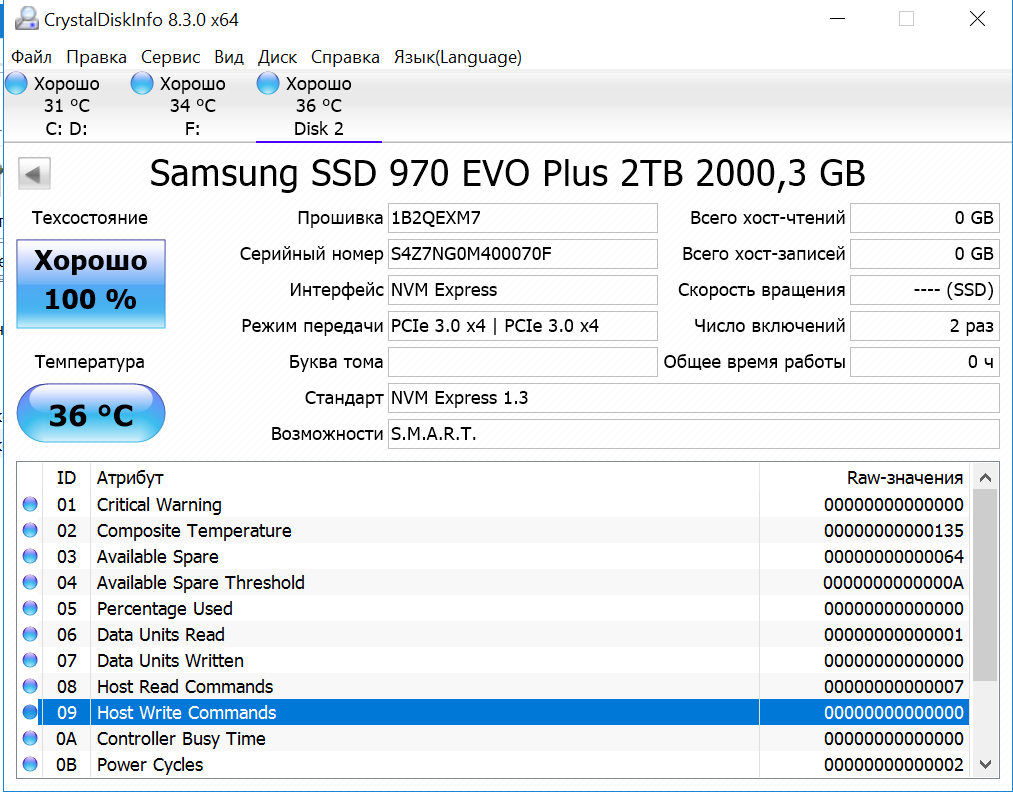The height and width of the screenshot is (796, 1013).
Task: Open the Сервис menu
Action: tap(170, 57)
